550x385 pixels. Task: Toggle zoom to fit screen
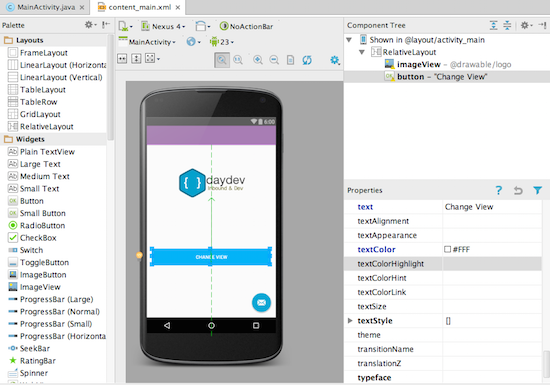pos(222,60)
